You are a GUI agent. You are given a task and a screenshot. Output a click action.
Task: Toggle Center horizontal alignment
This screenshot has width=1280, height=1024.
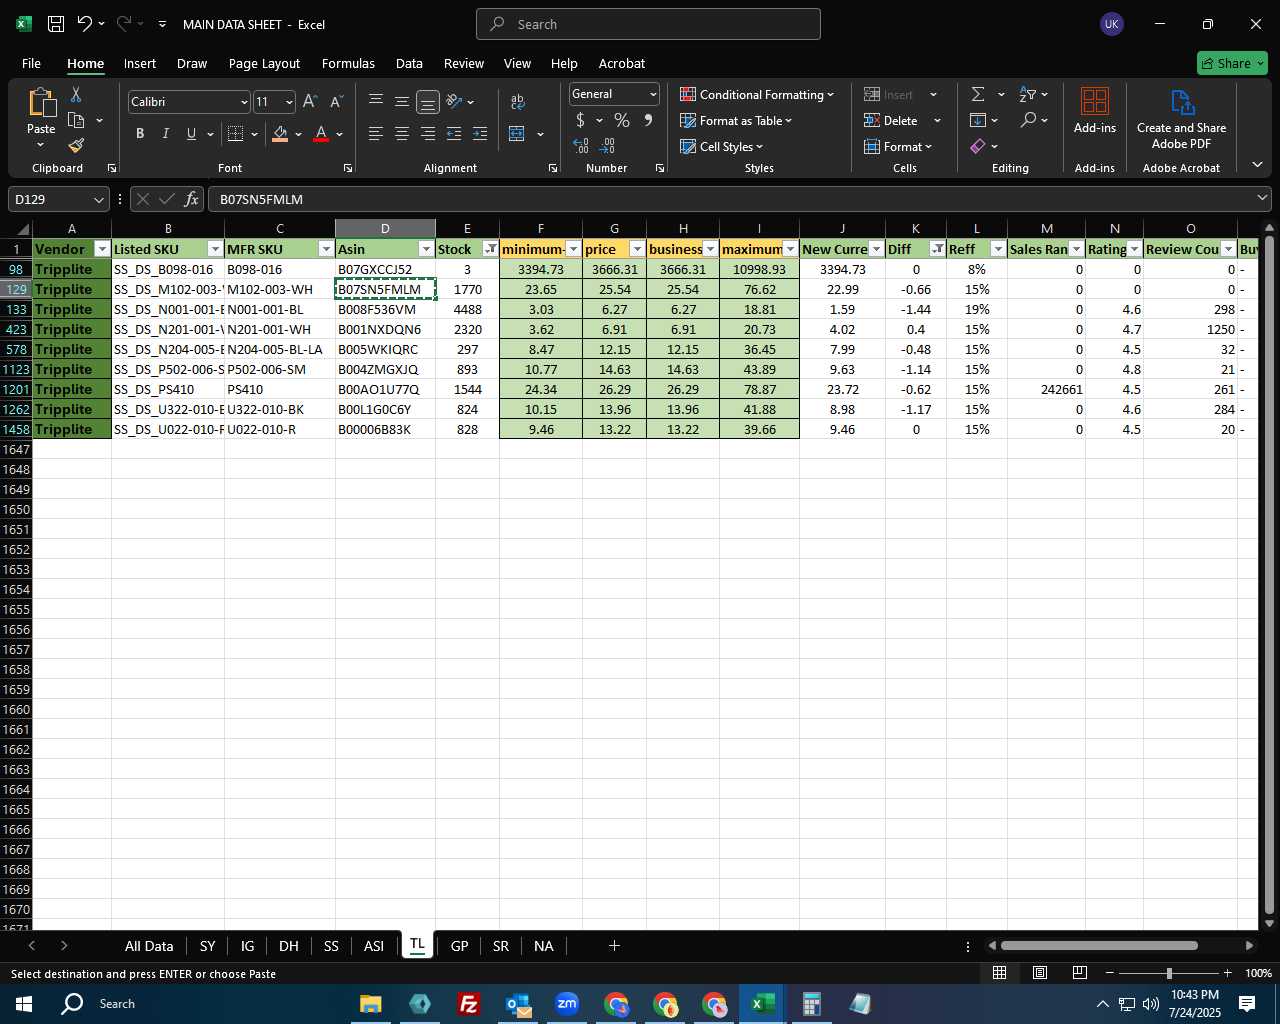point(401,134)
